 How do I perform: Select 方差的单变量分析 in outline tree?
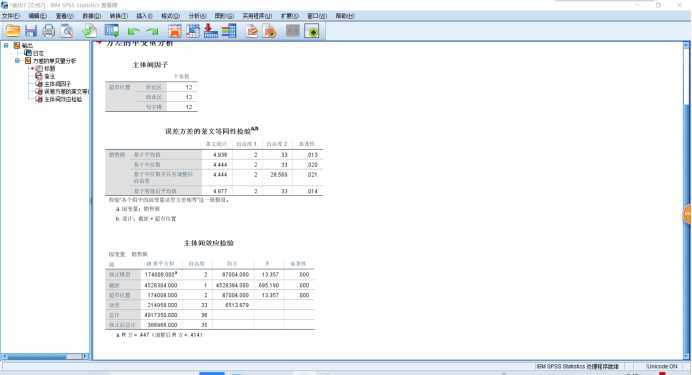click(x=54, y=61)
